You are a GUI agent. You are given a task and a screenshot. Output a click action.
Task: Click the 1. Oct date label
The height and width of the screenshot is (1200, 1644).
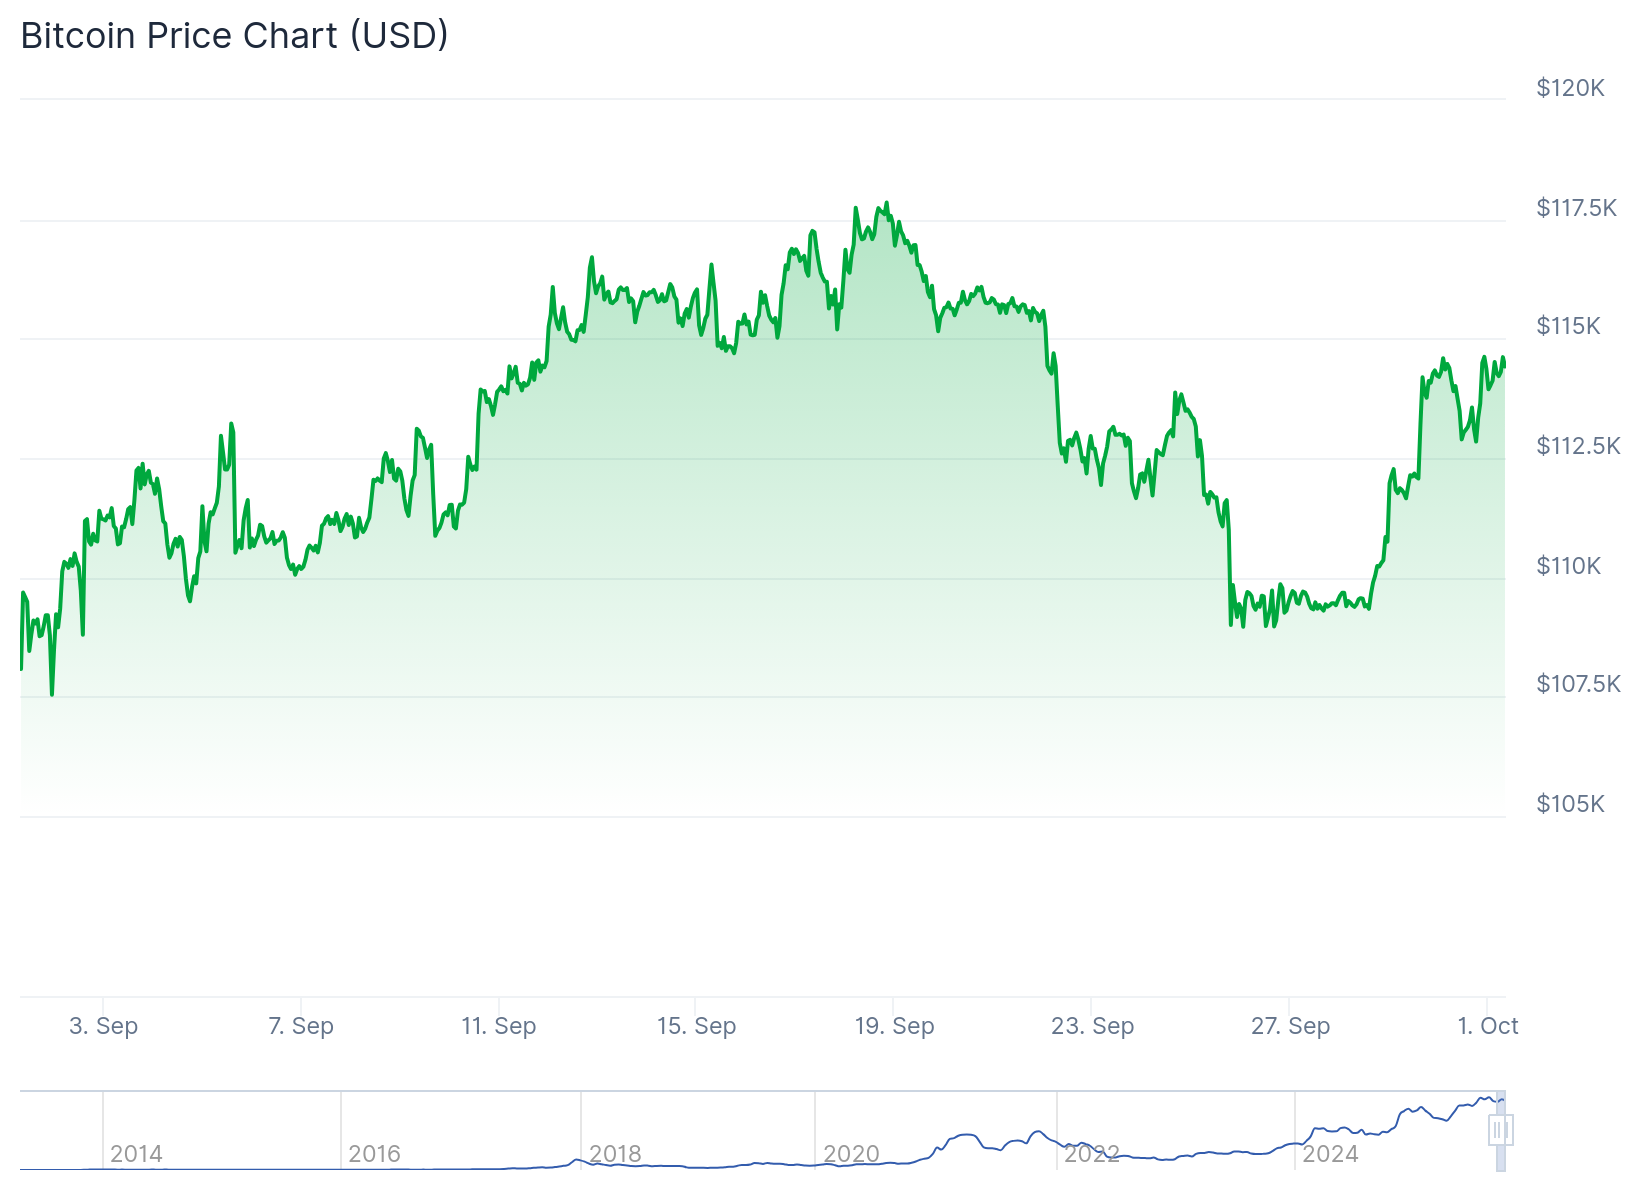pyautogui.click(x=1487, y=1026)
